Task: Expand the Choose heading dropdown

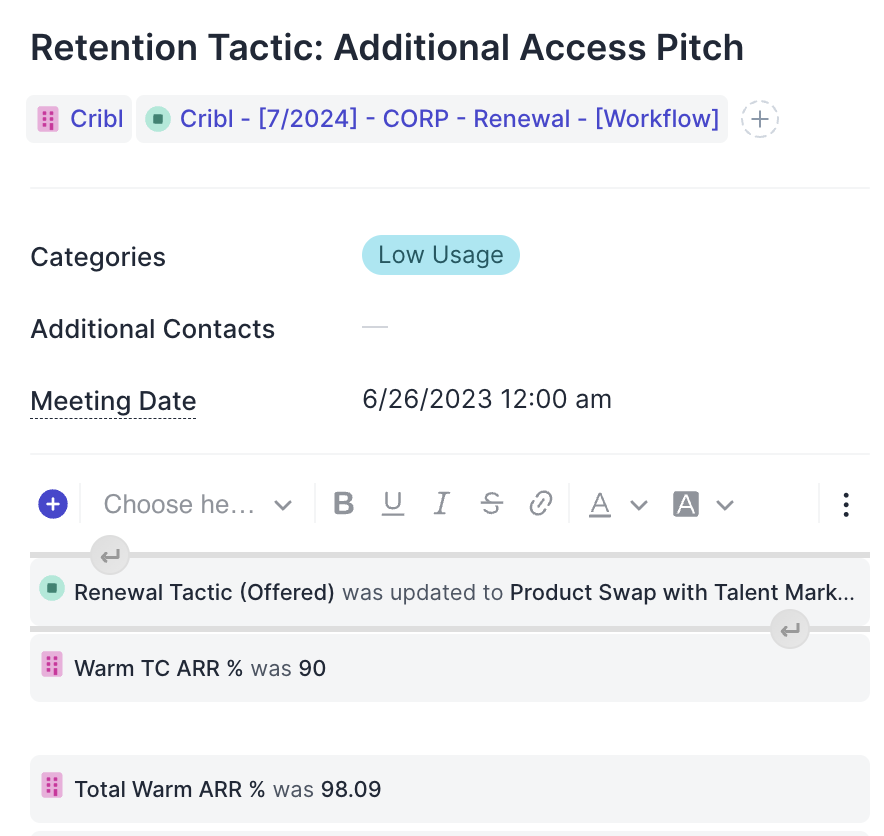Action: 198,504
